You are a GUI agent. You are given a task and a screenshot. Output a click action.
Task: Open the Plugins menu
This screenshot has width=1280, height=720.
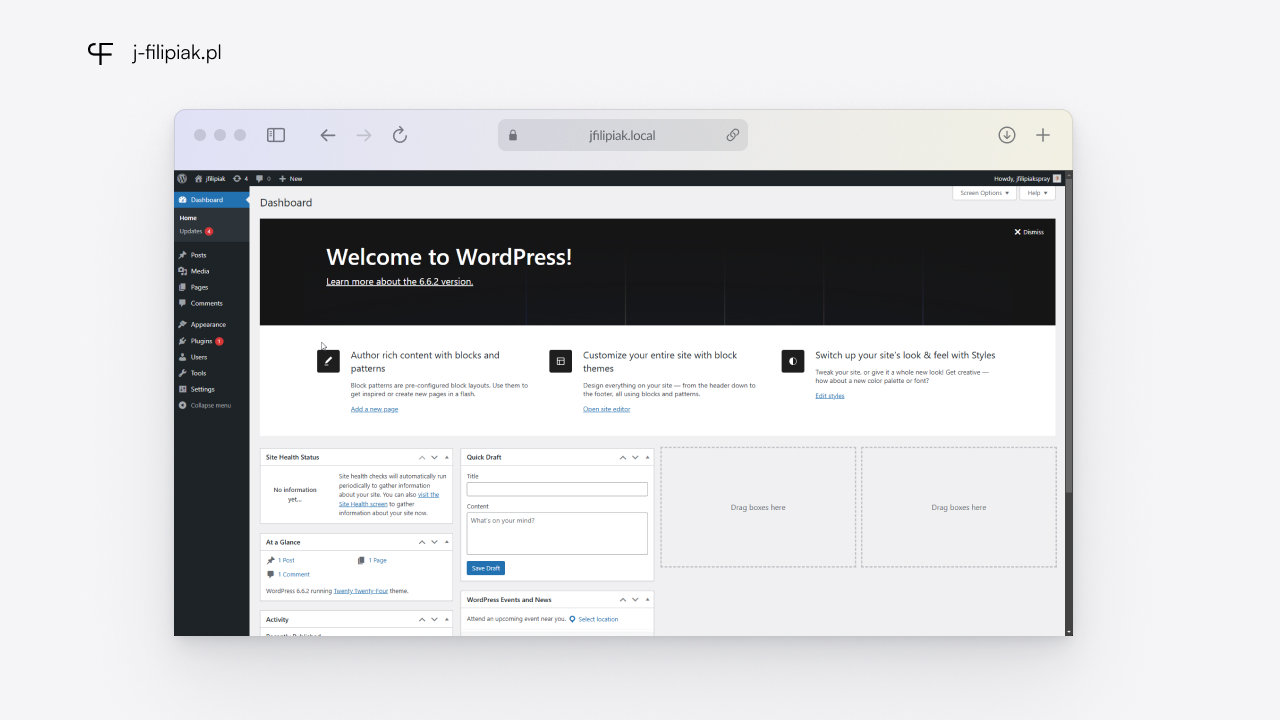[211, 341]
